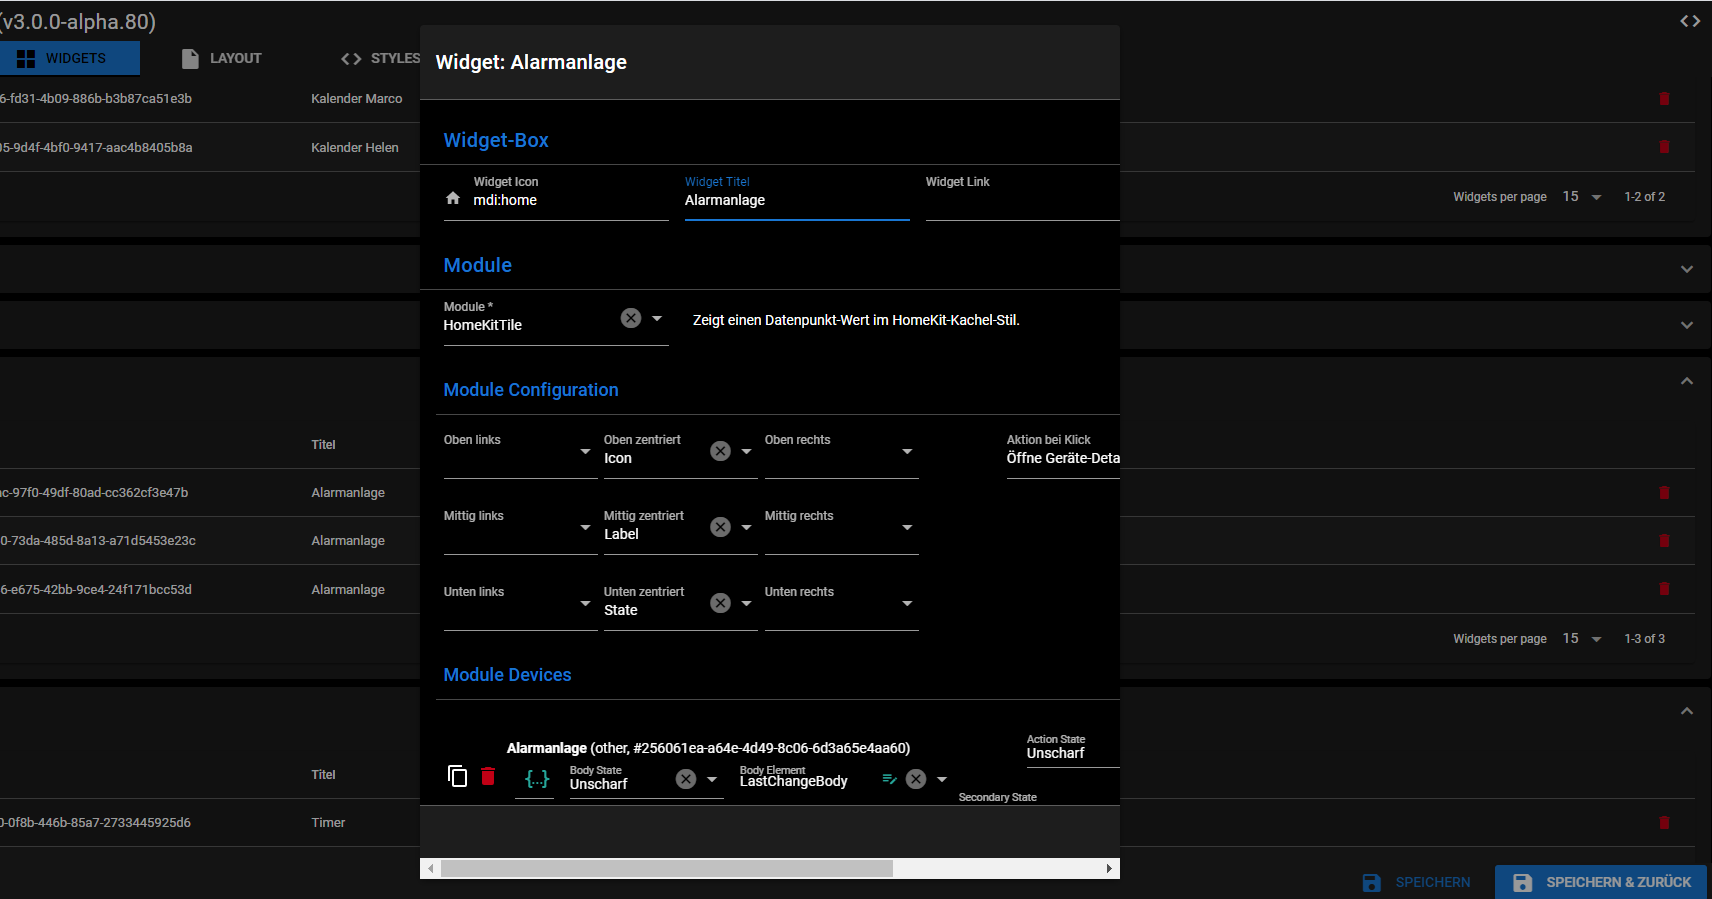Click the edit icon beside LastChangeBody
This screenshot has width=1712, height=899.
click(x=889, y=778)
